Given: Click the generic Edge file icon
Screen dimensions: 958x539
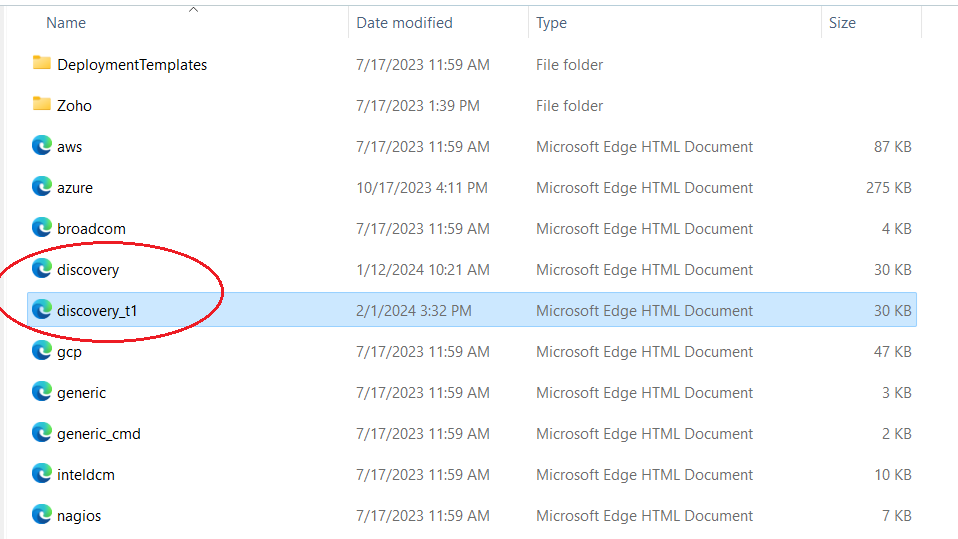Looking at the screenshot, I should click(x=41, y=392).
